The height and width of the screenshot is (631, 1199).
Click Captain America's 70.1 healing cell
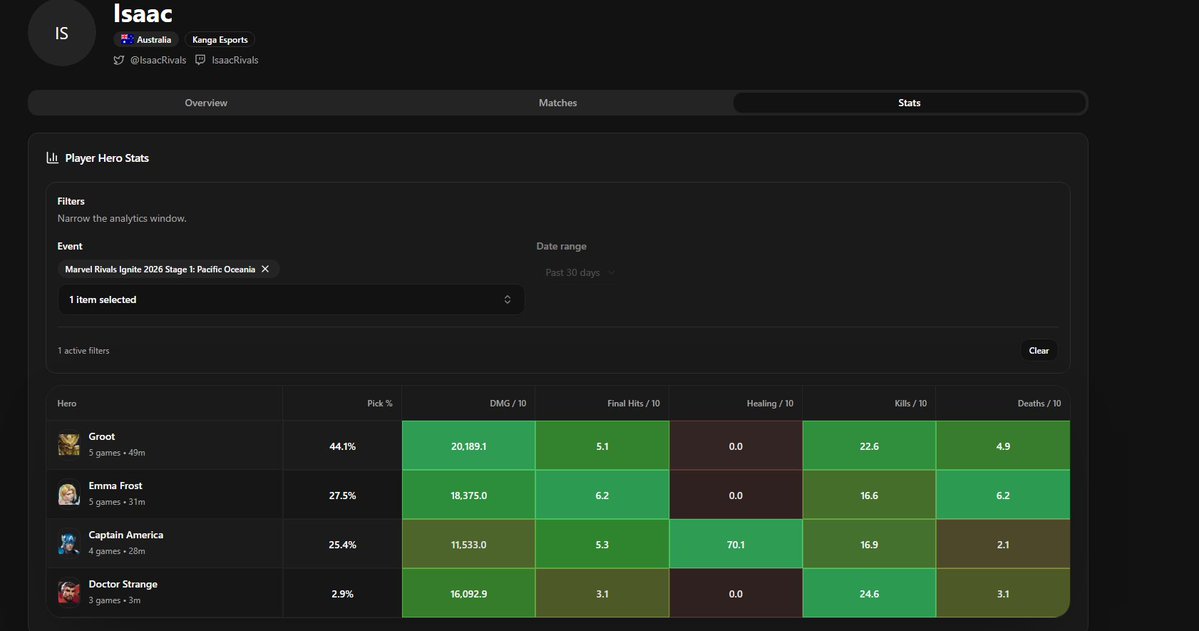tap(736, 545)
